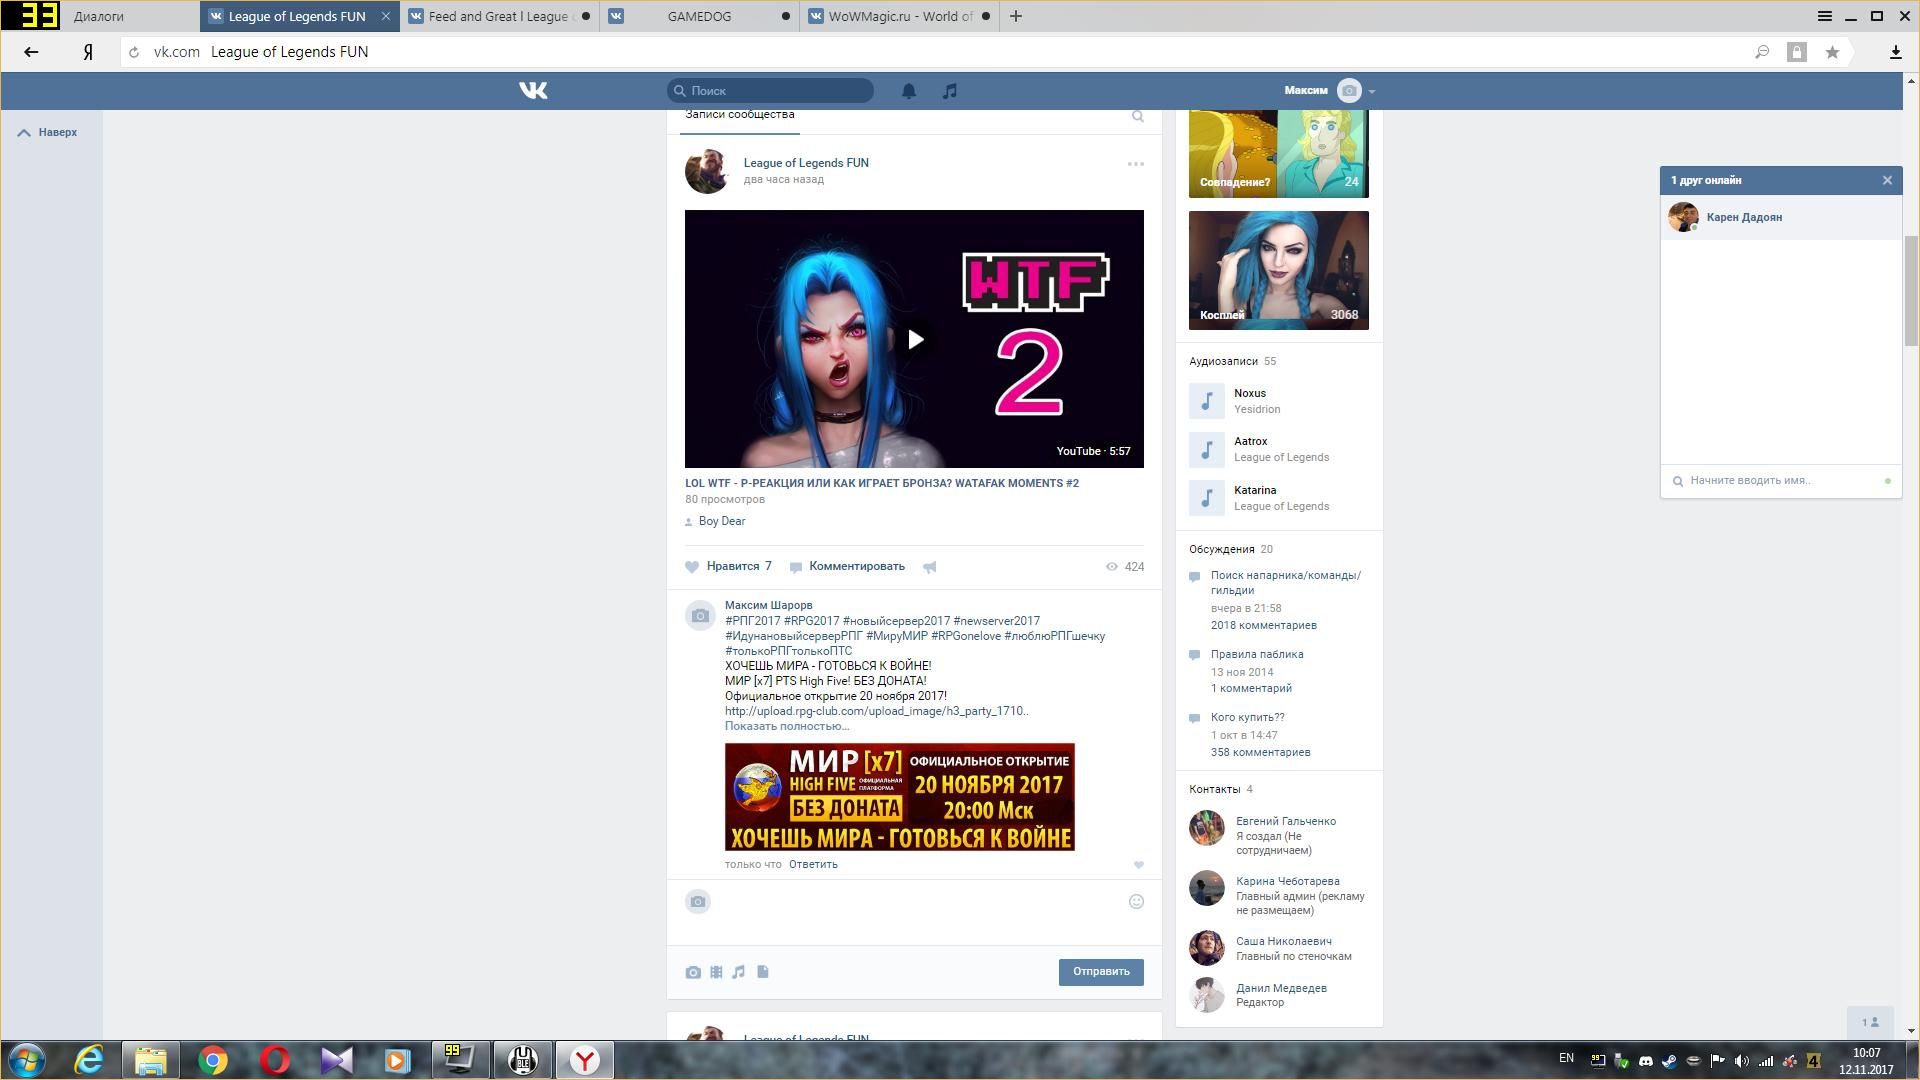1920x1080 pixels.
Task: Open post options three-dots menu
Action: pyautogui.click(x=1135, y=164)
